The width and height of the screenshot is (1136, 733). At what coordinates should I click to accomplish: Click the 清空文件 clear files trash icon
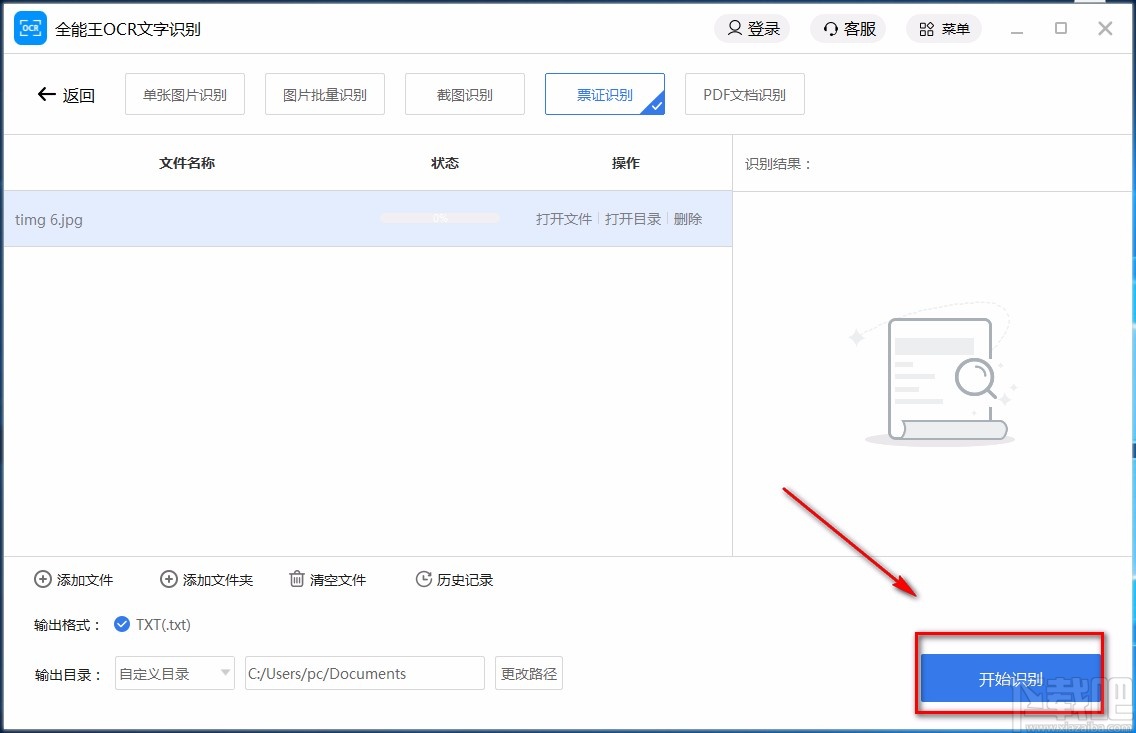click(x=296, y=578)
